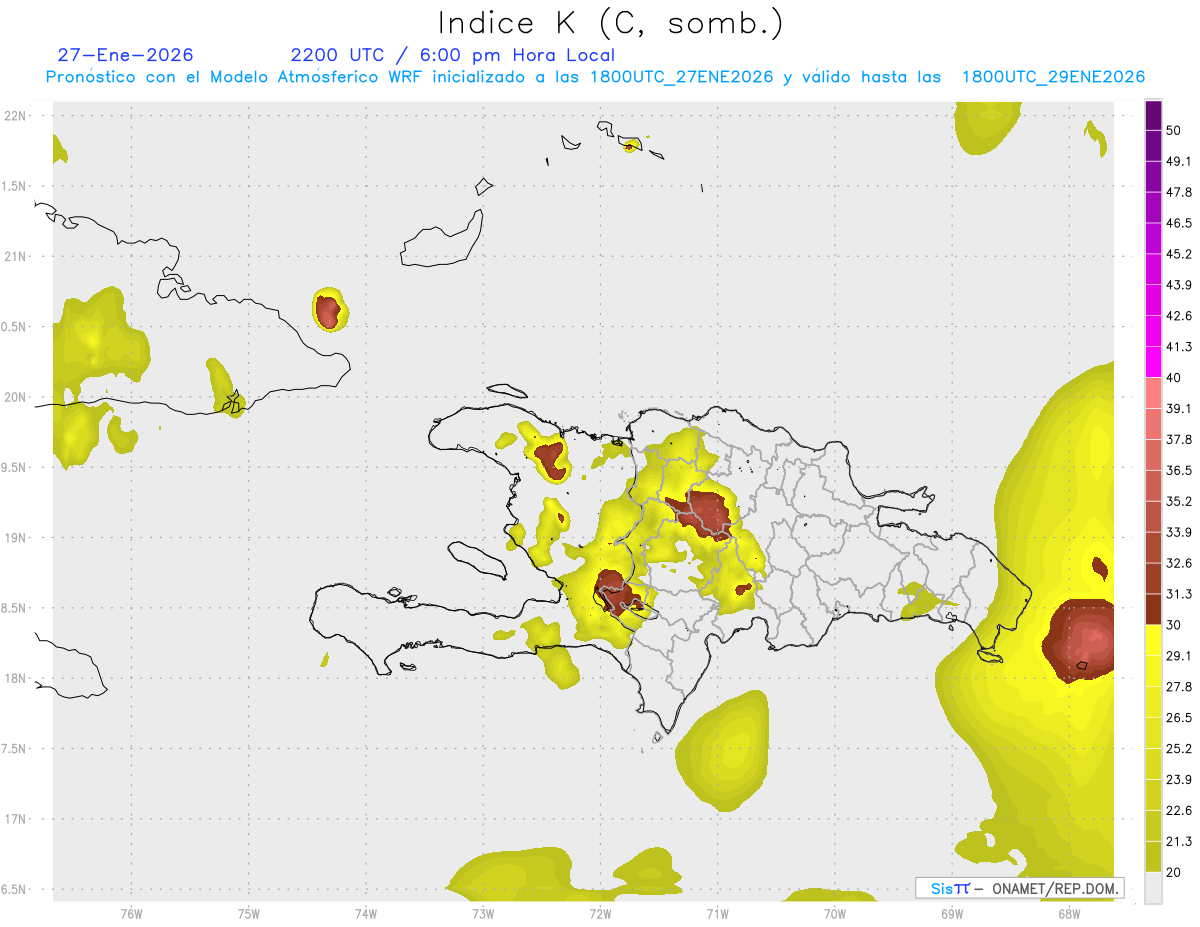This screenshot has width=1200, height=927.
Task: Click the "0.5N" latitude axis label
Action: pyautogui.click(x=15, y=327)
